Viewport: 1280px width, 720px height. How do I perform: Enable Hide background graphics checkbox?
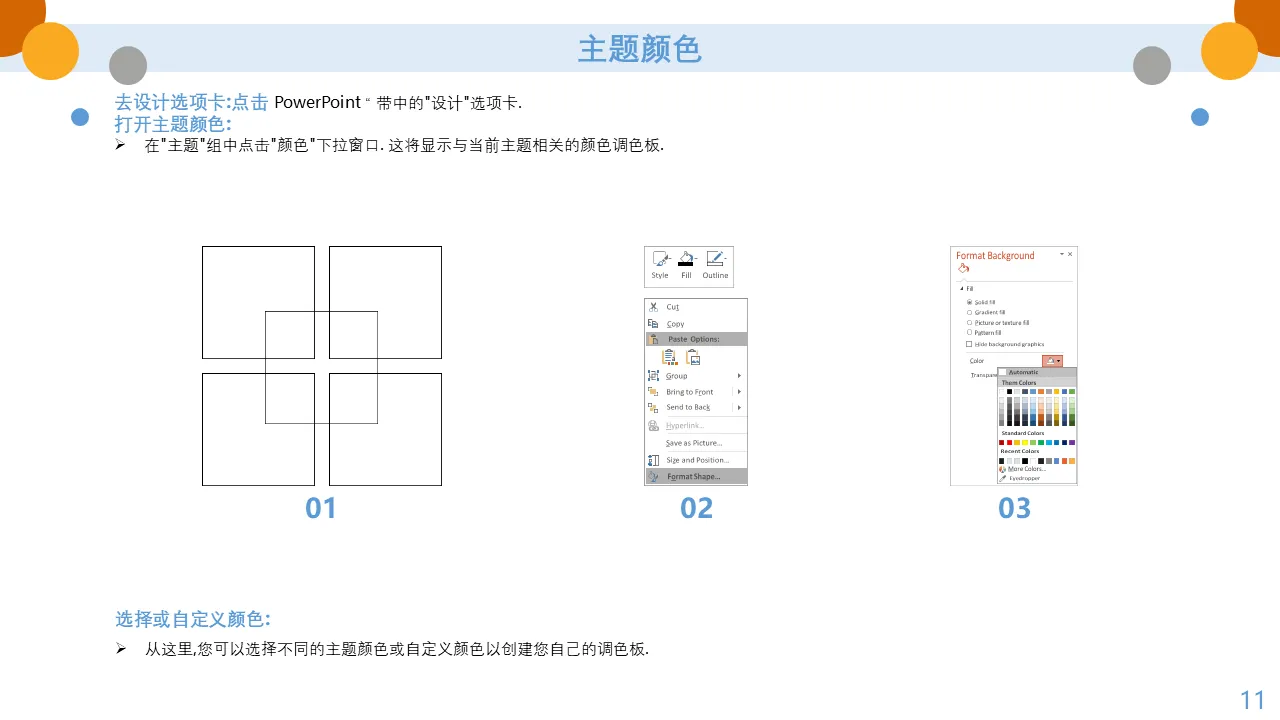[969, 344]
